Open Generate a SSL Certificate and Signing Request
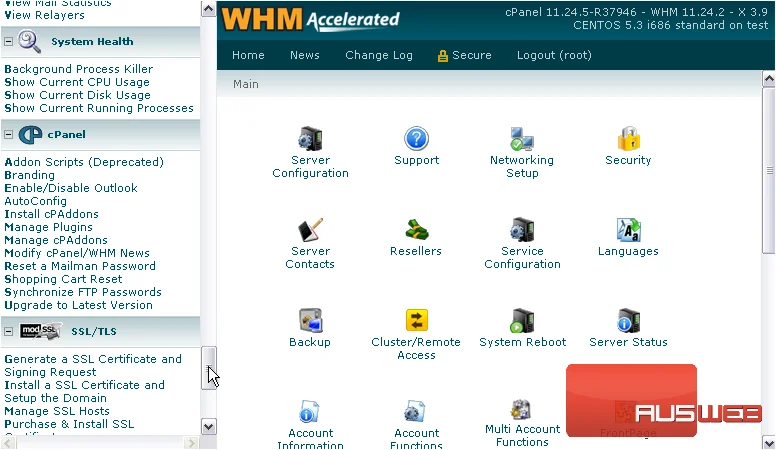This screenshot has width=776, height=450. tap(93, 365)
